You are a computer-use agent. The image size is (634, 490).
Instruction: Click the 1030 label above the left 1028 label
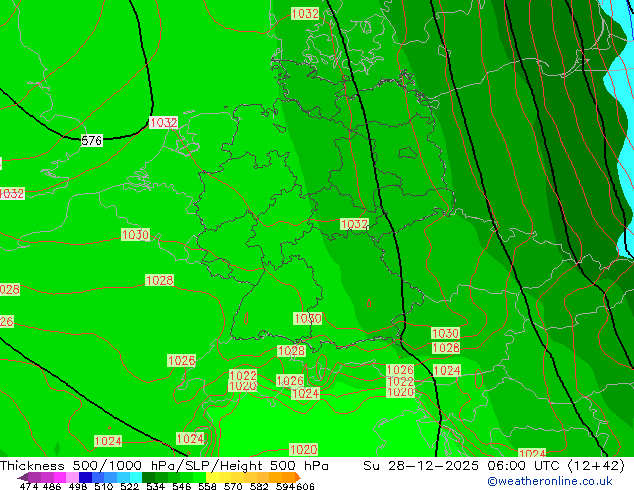coord(135,234)
